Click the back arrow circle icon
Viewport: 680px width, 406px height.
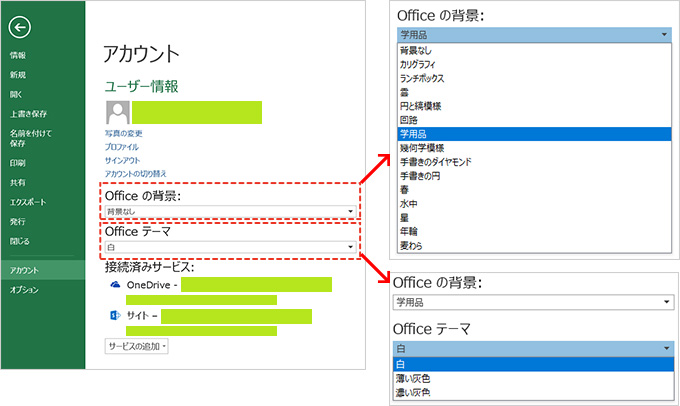point(20,27)
